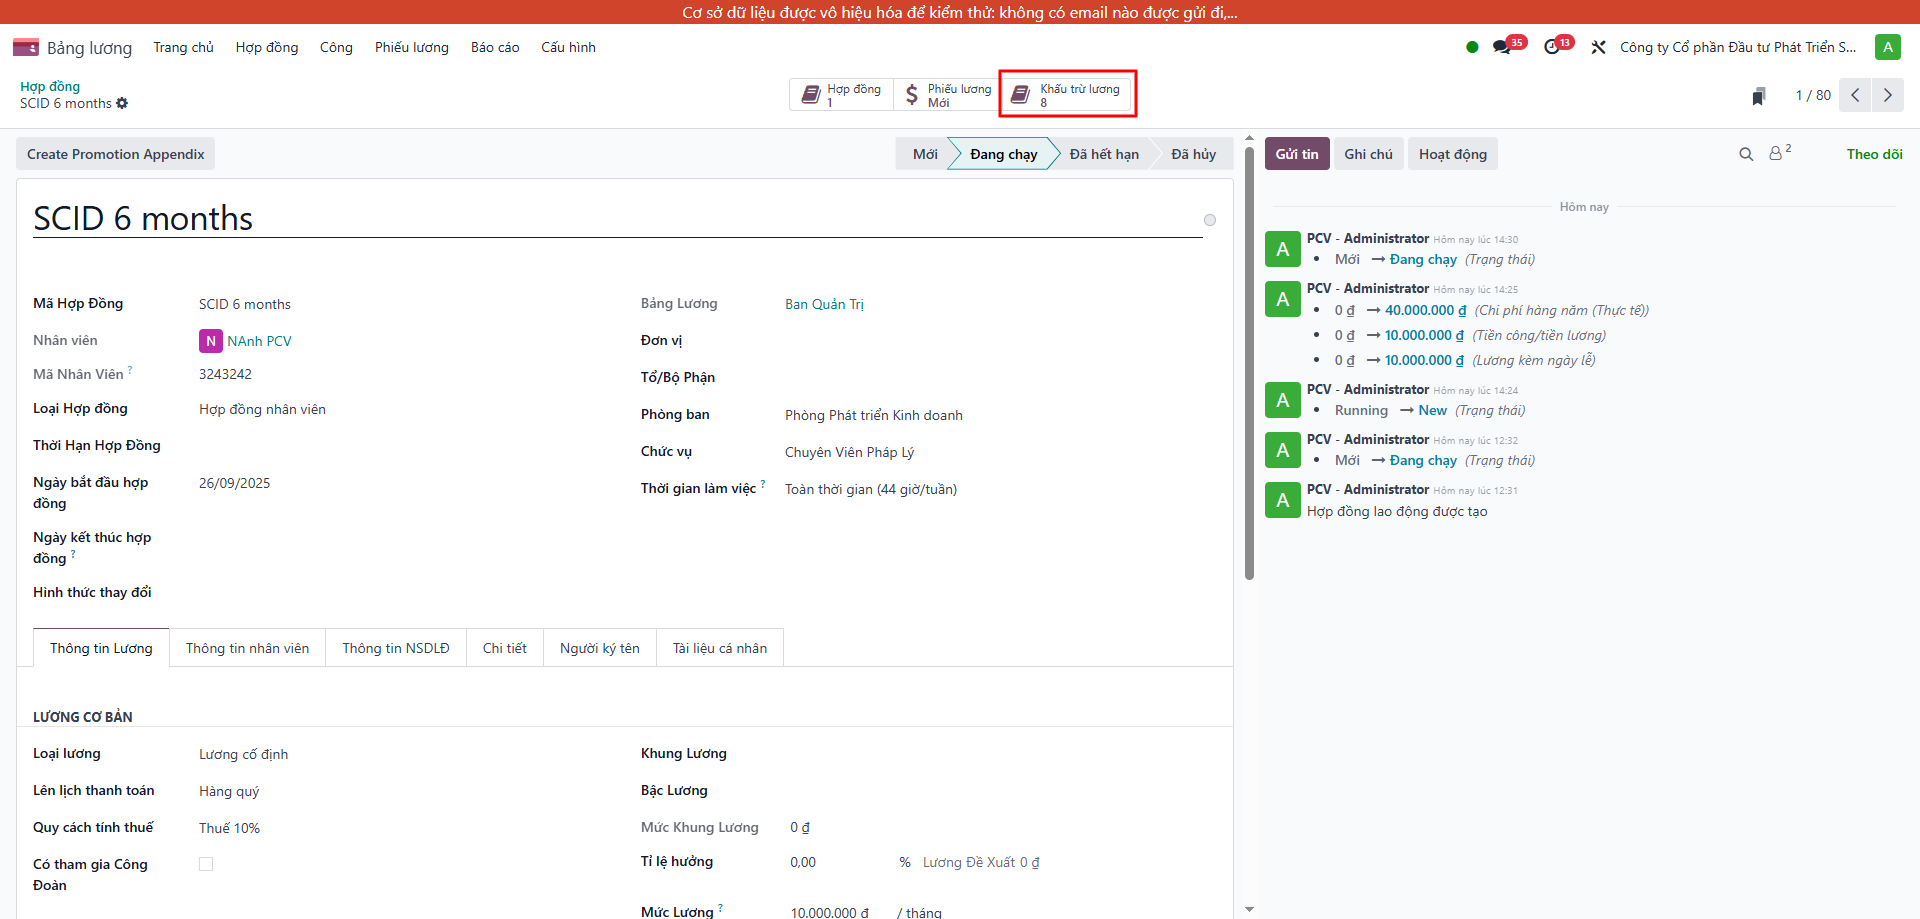Click the bookmark icon near pager
The width and height of the screenshot is (1920, 919).
tap(1758, 96)
